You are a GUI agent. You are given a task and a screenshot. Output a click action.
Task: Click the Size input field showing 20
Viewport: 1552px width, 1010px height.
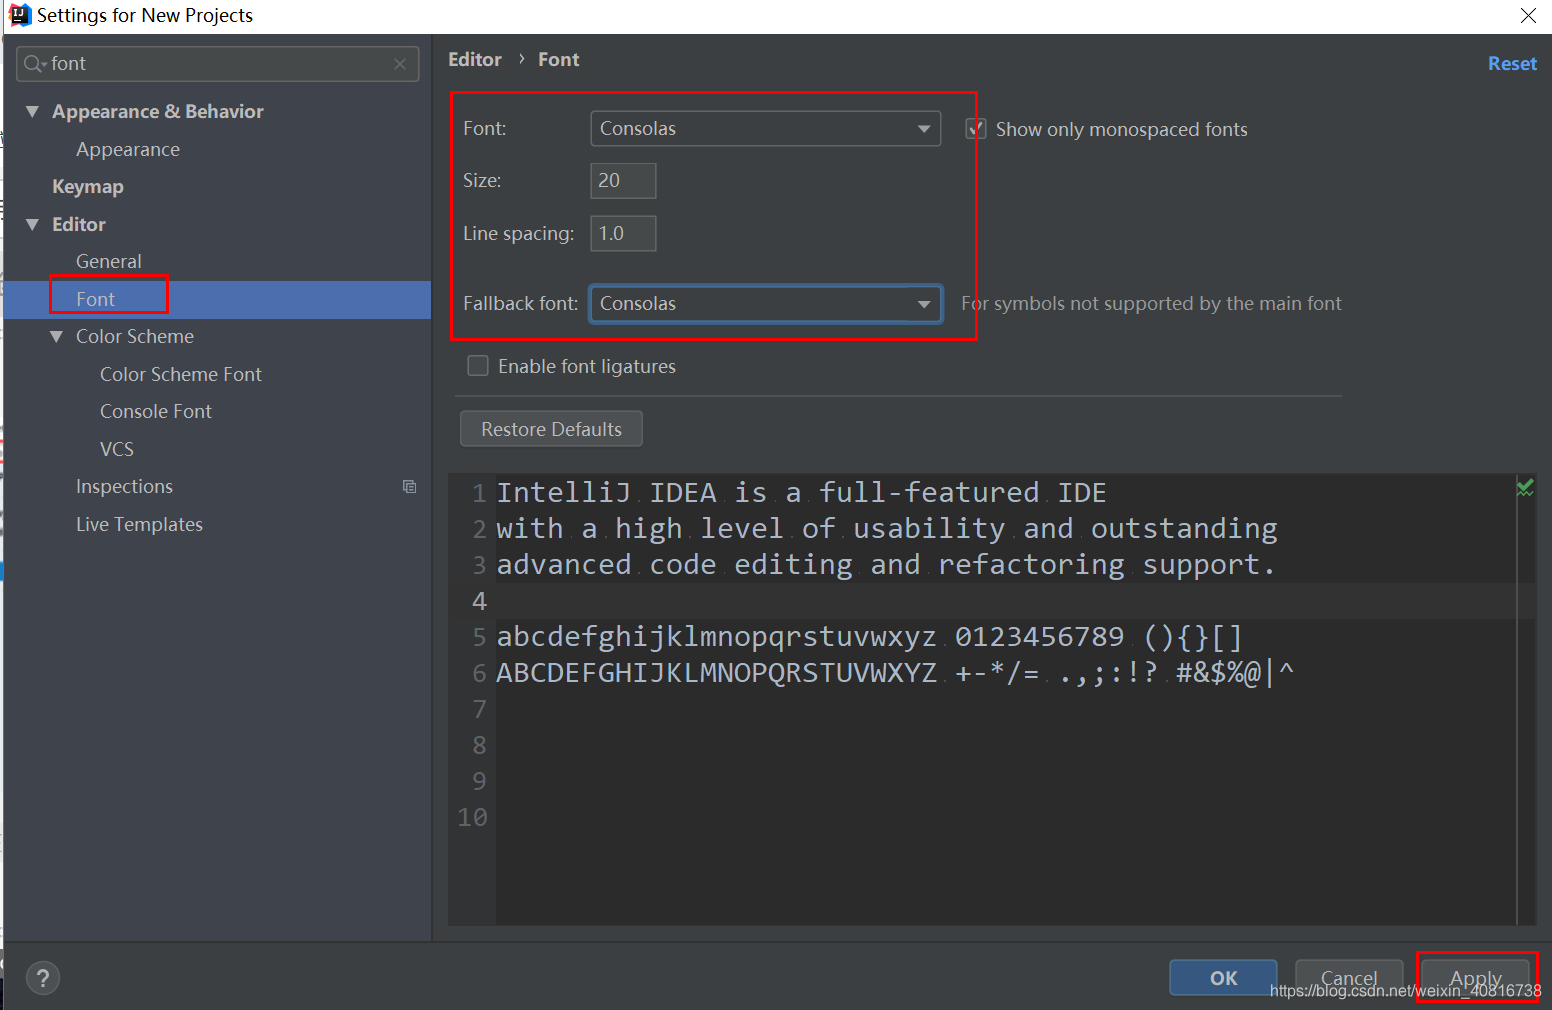(x=623, y=181)
